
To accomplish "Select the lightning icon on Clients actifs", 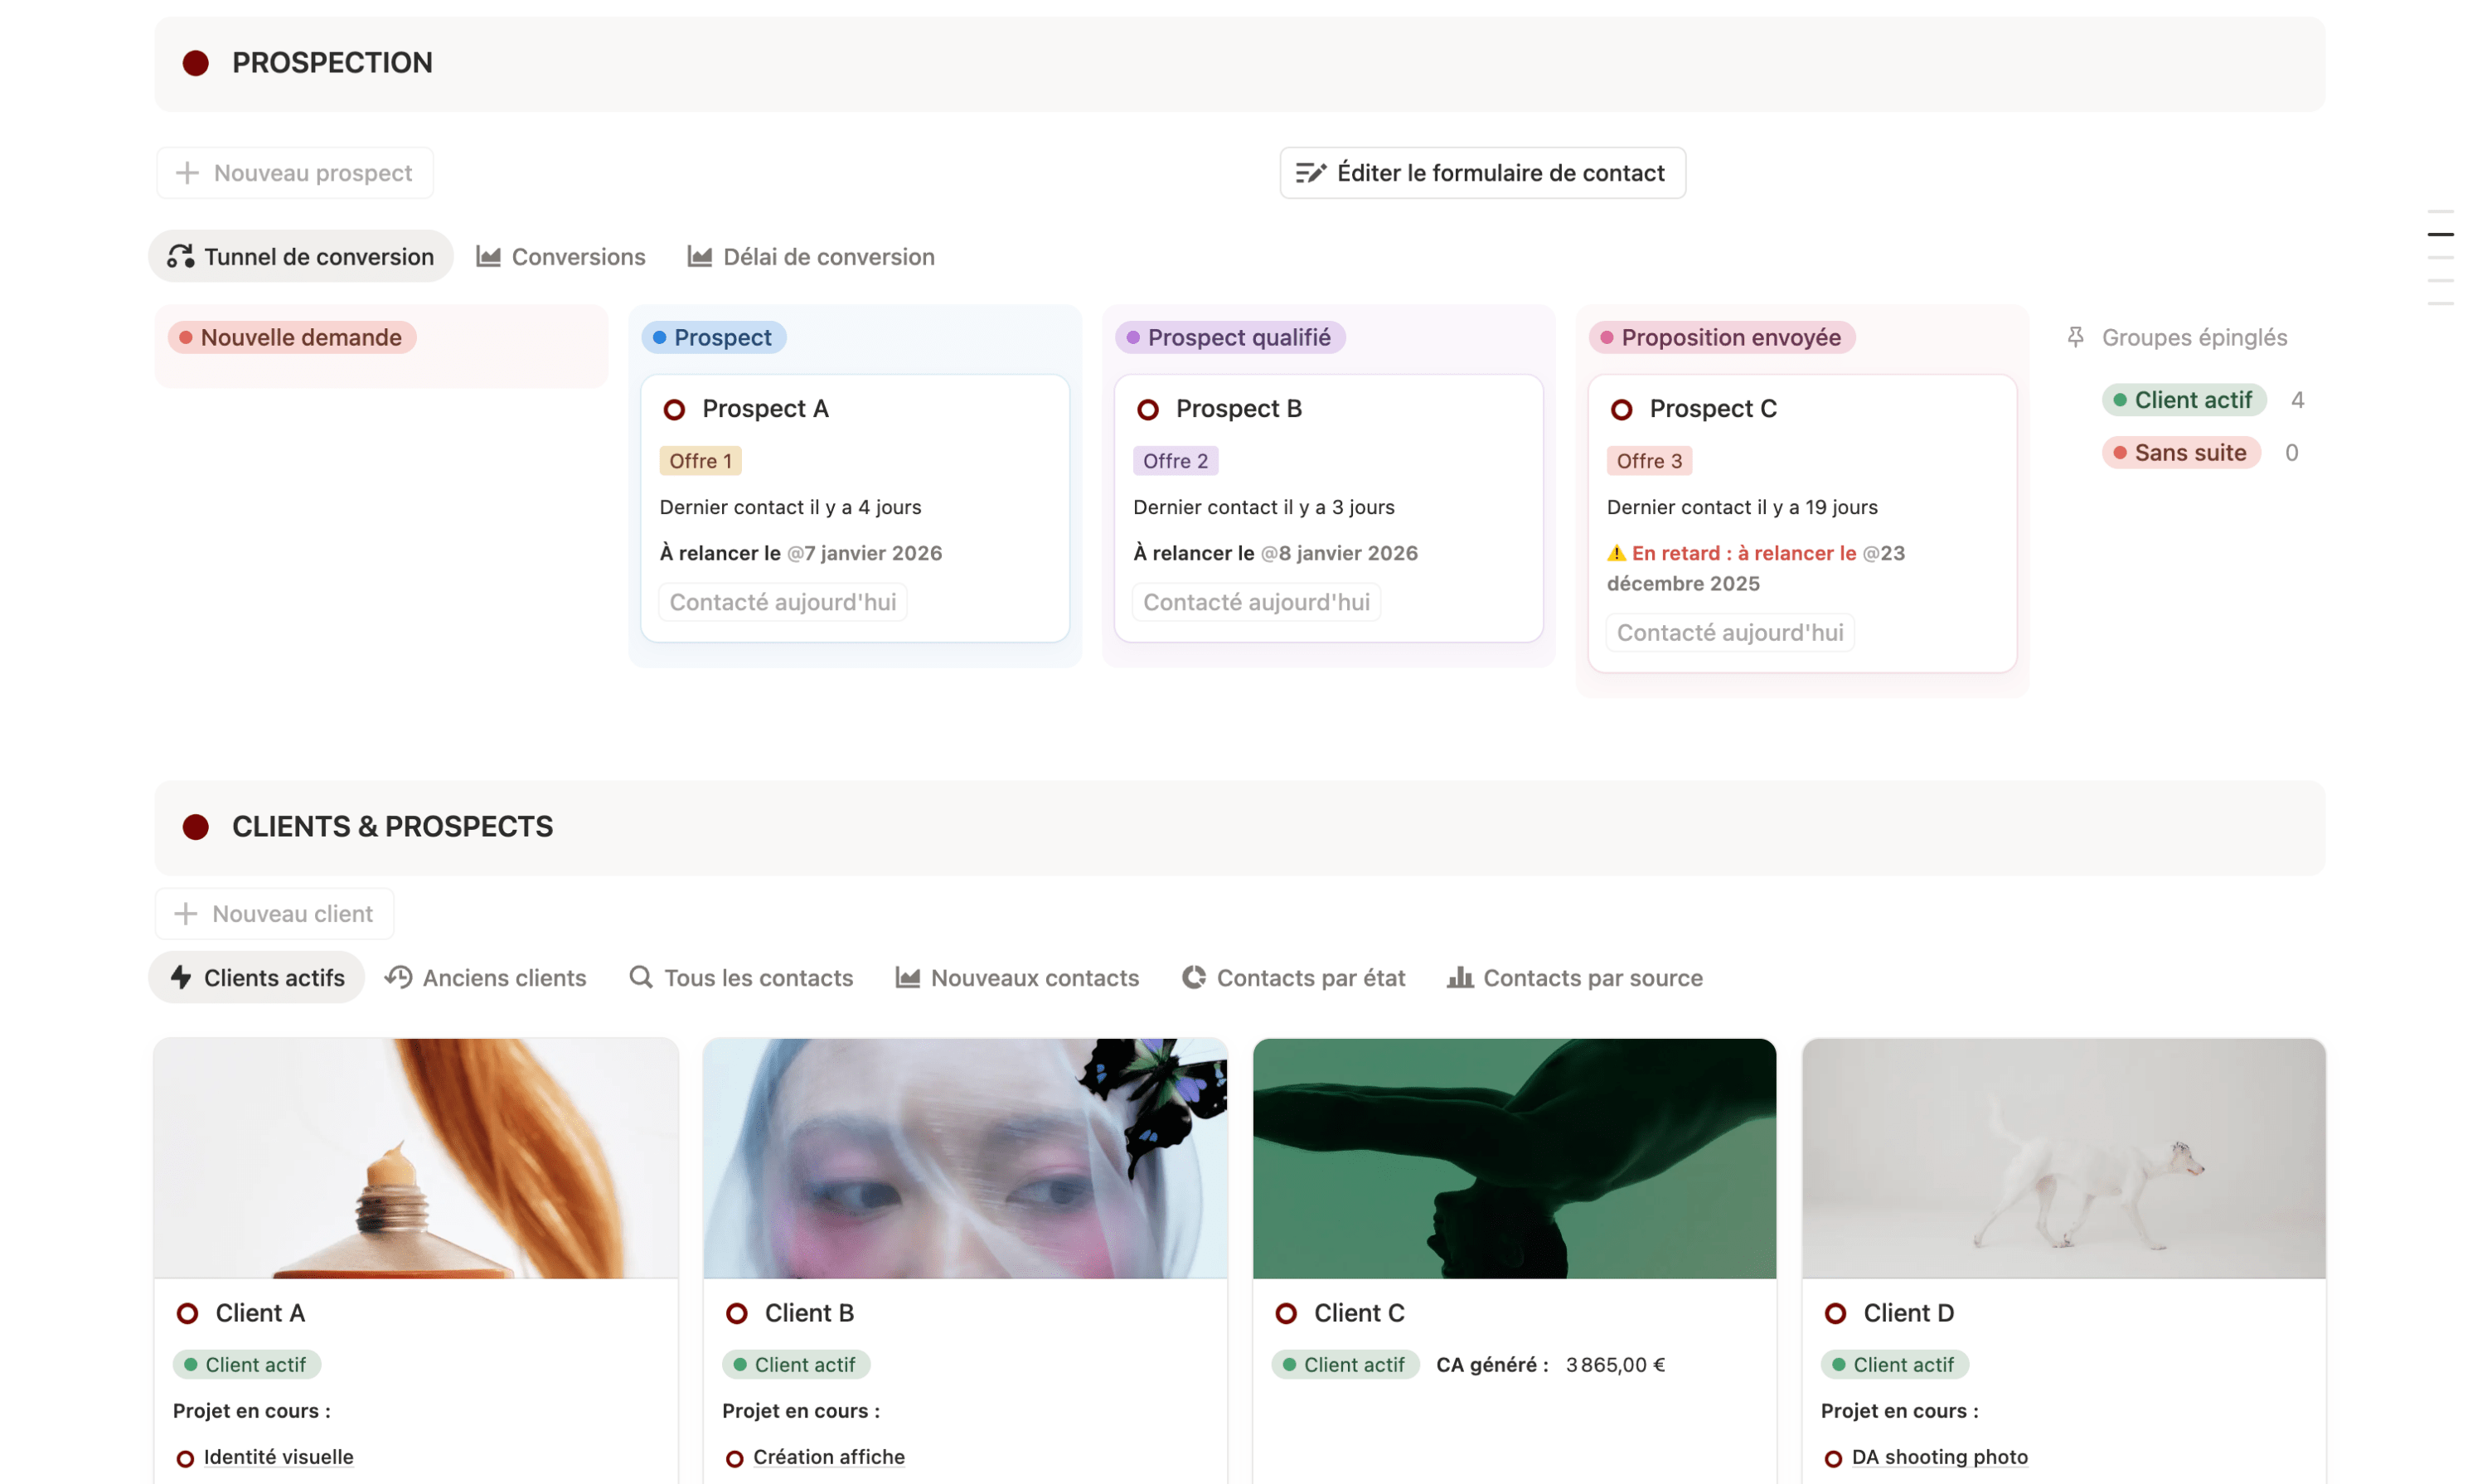I will (182, 978).
